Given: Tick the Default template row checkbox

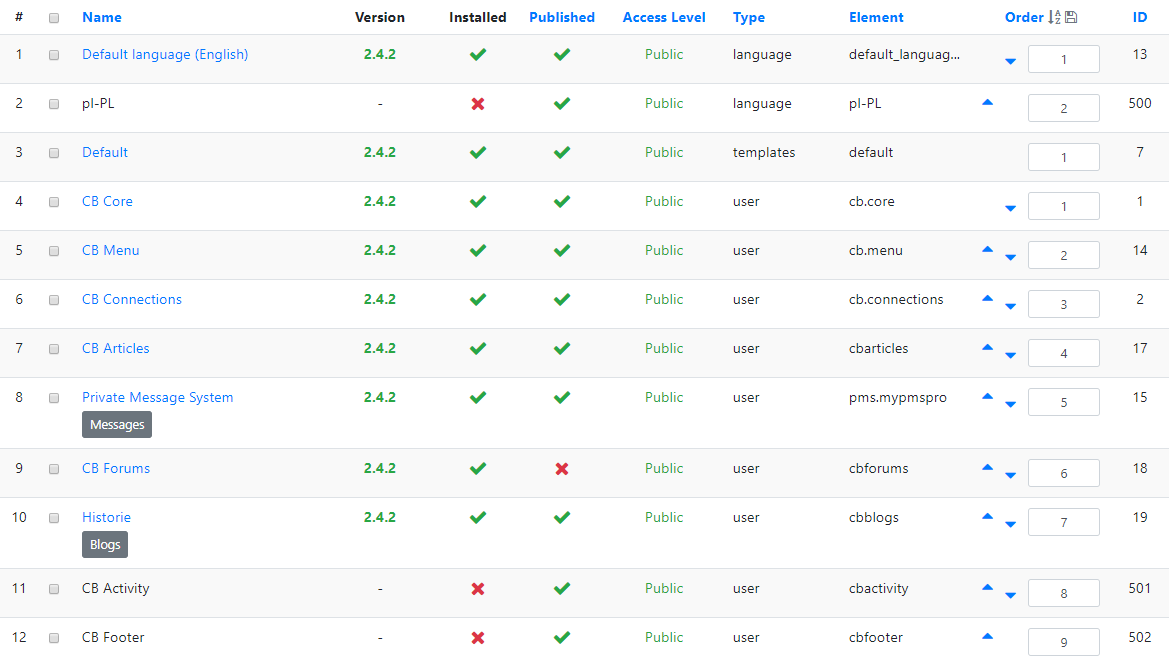Looking at the screenshot, I should [x=54, y=153].
